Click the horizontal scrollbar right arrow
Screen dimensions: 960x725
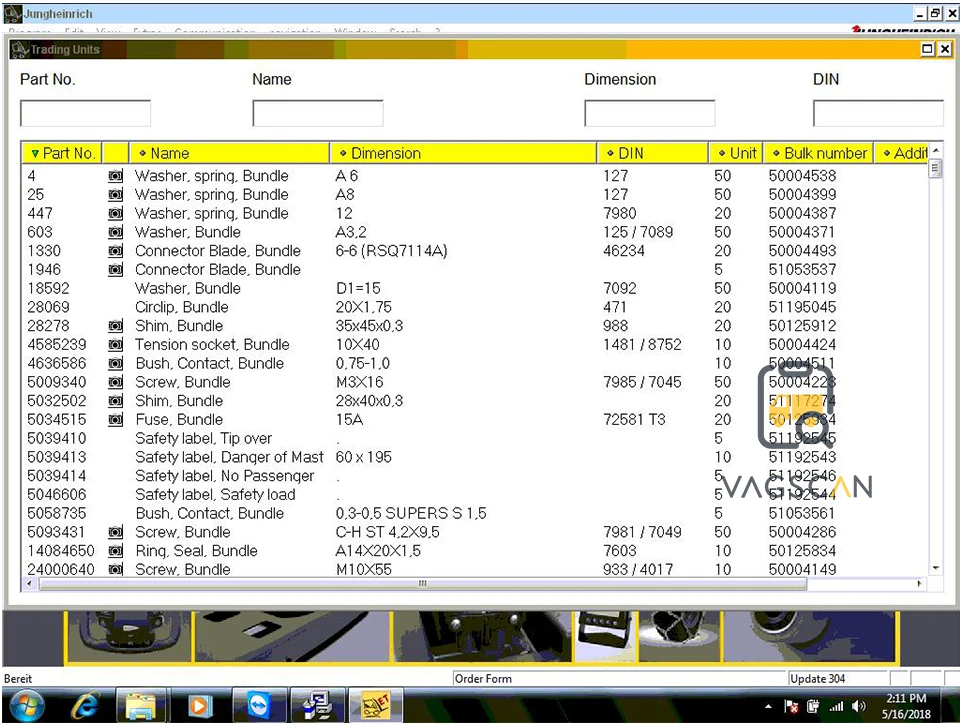(920, 584)
